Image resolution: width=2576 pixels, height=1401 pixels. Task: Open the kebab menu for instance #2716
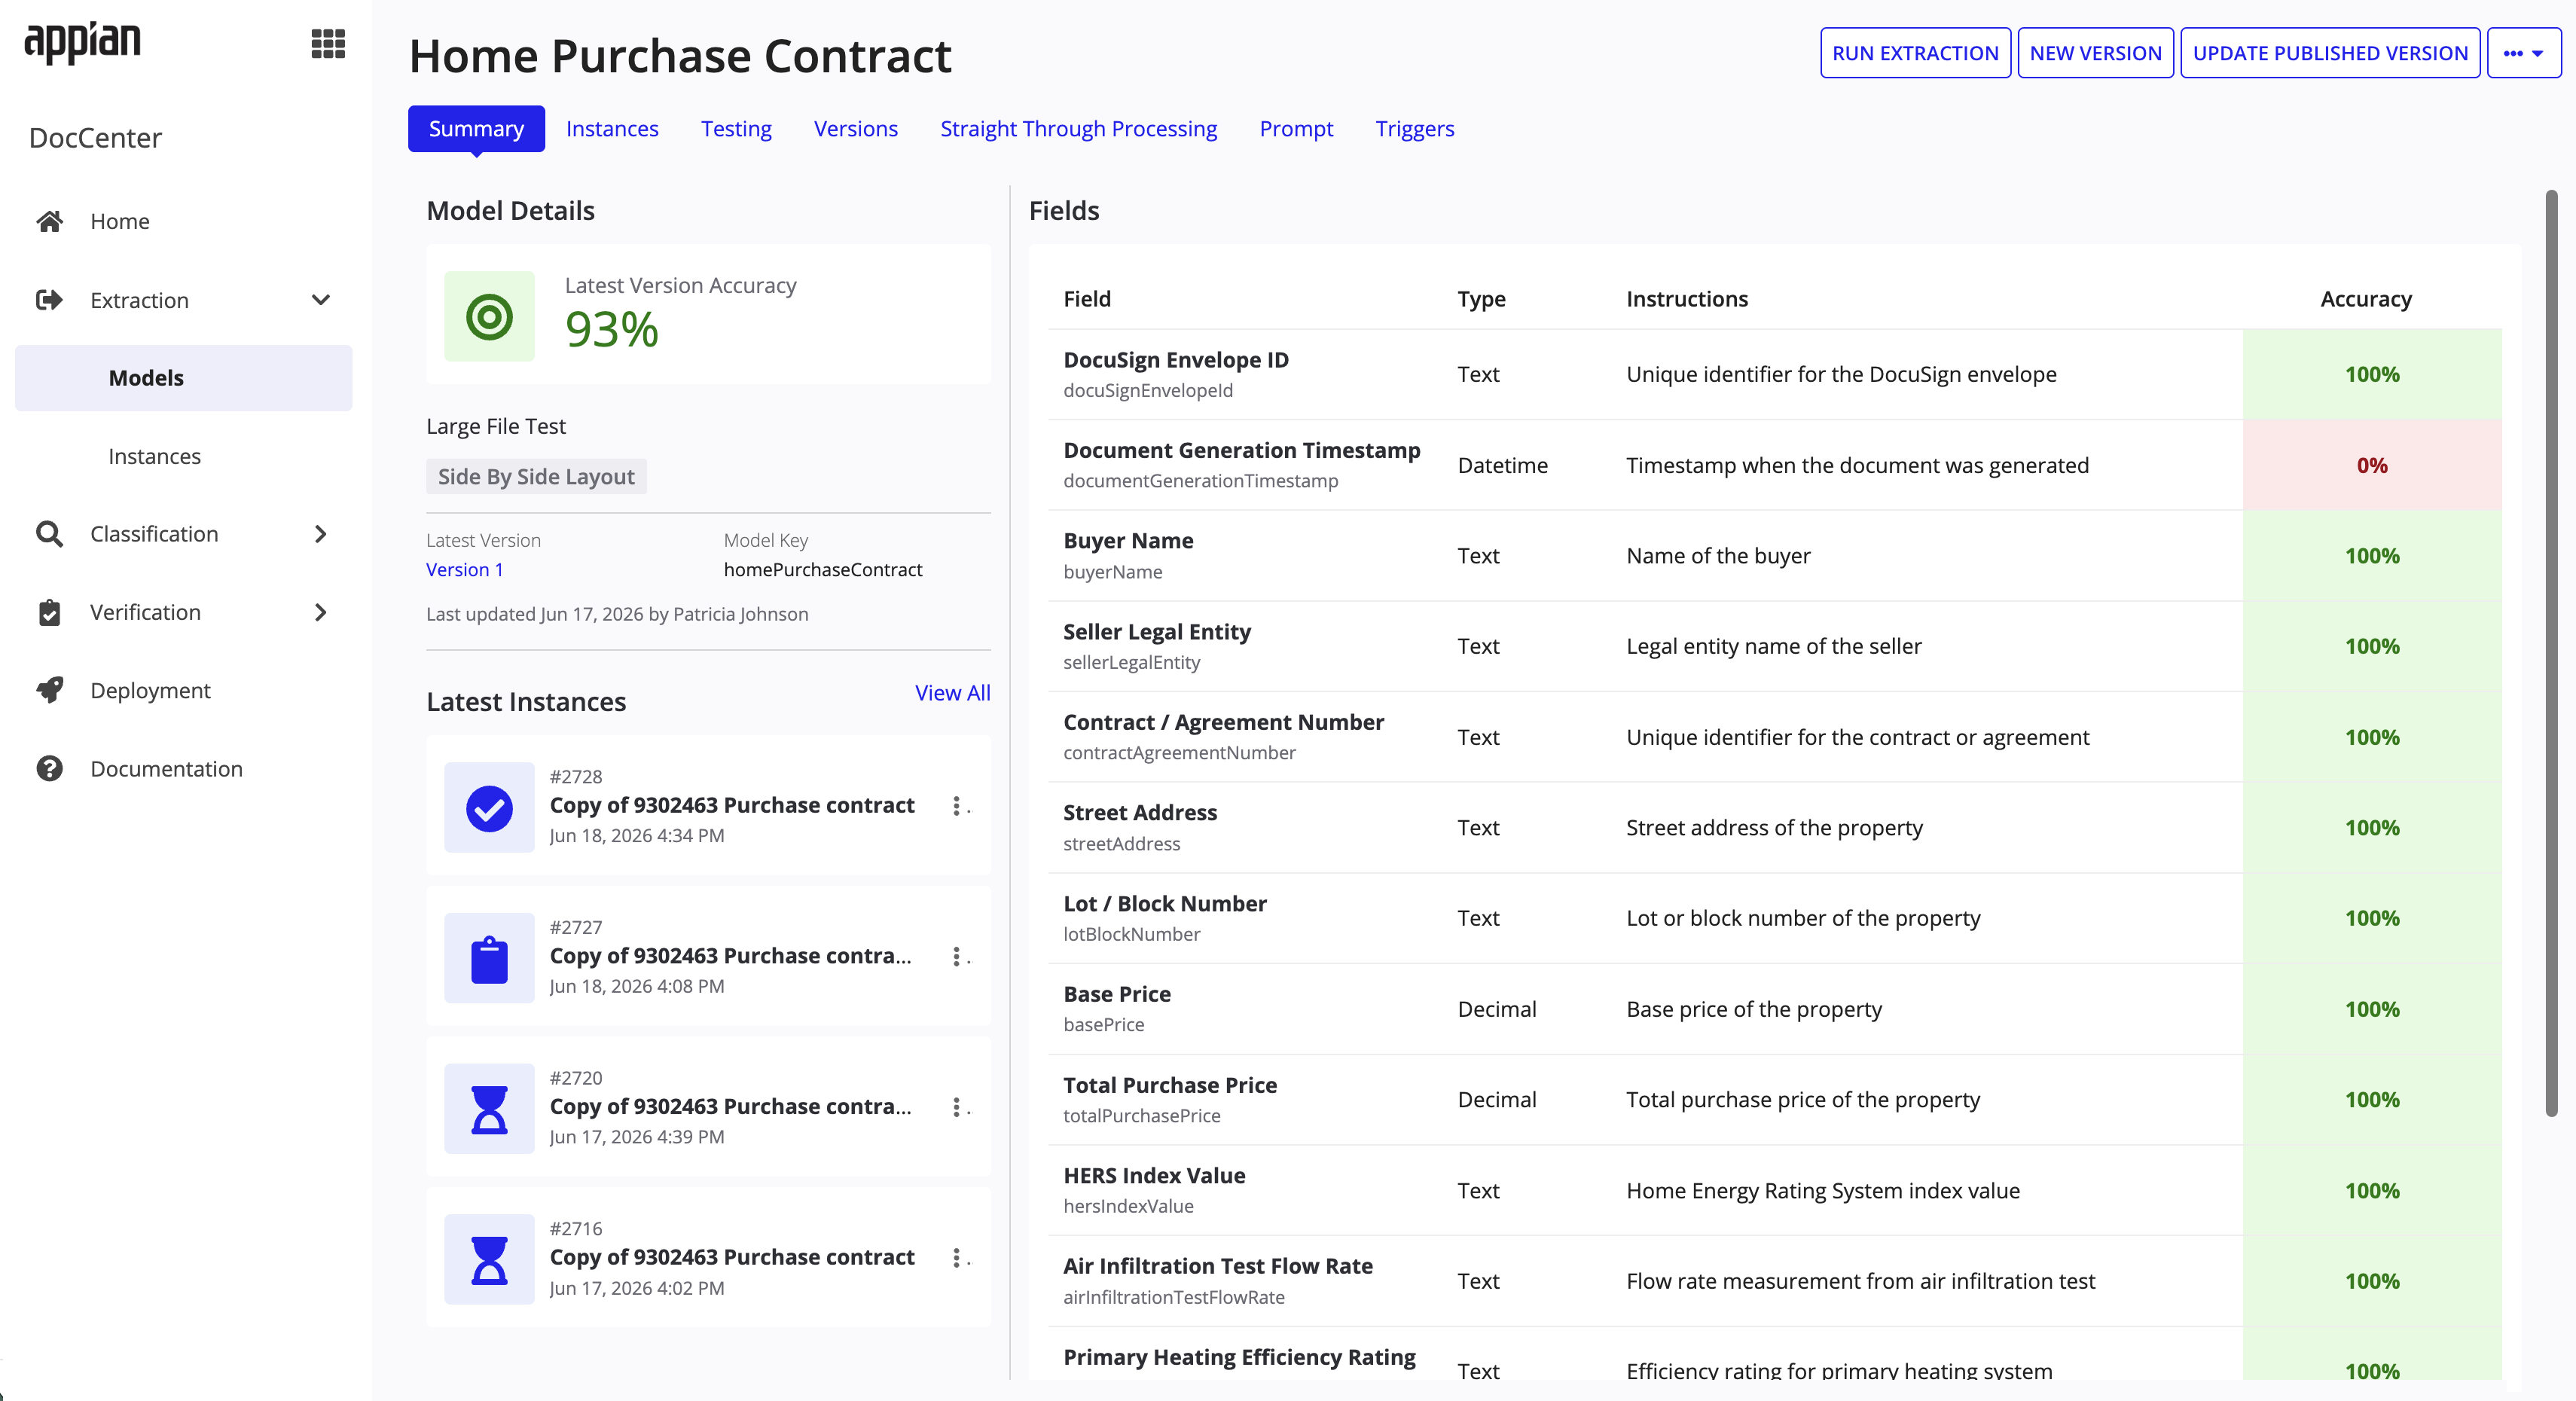pyautogui.click(x=957, y=1258)
